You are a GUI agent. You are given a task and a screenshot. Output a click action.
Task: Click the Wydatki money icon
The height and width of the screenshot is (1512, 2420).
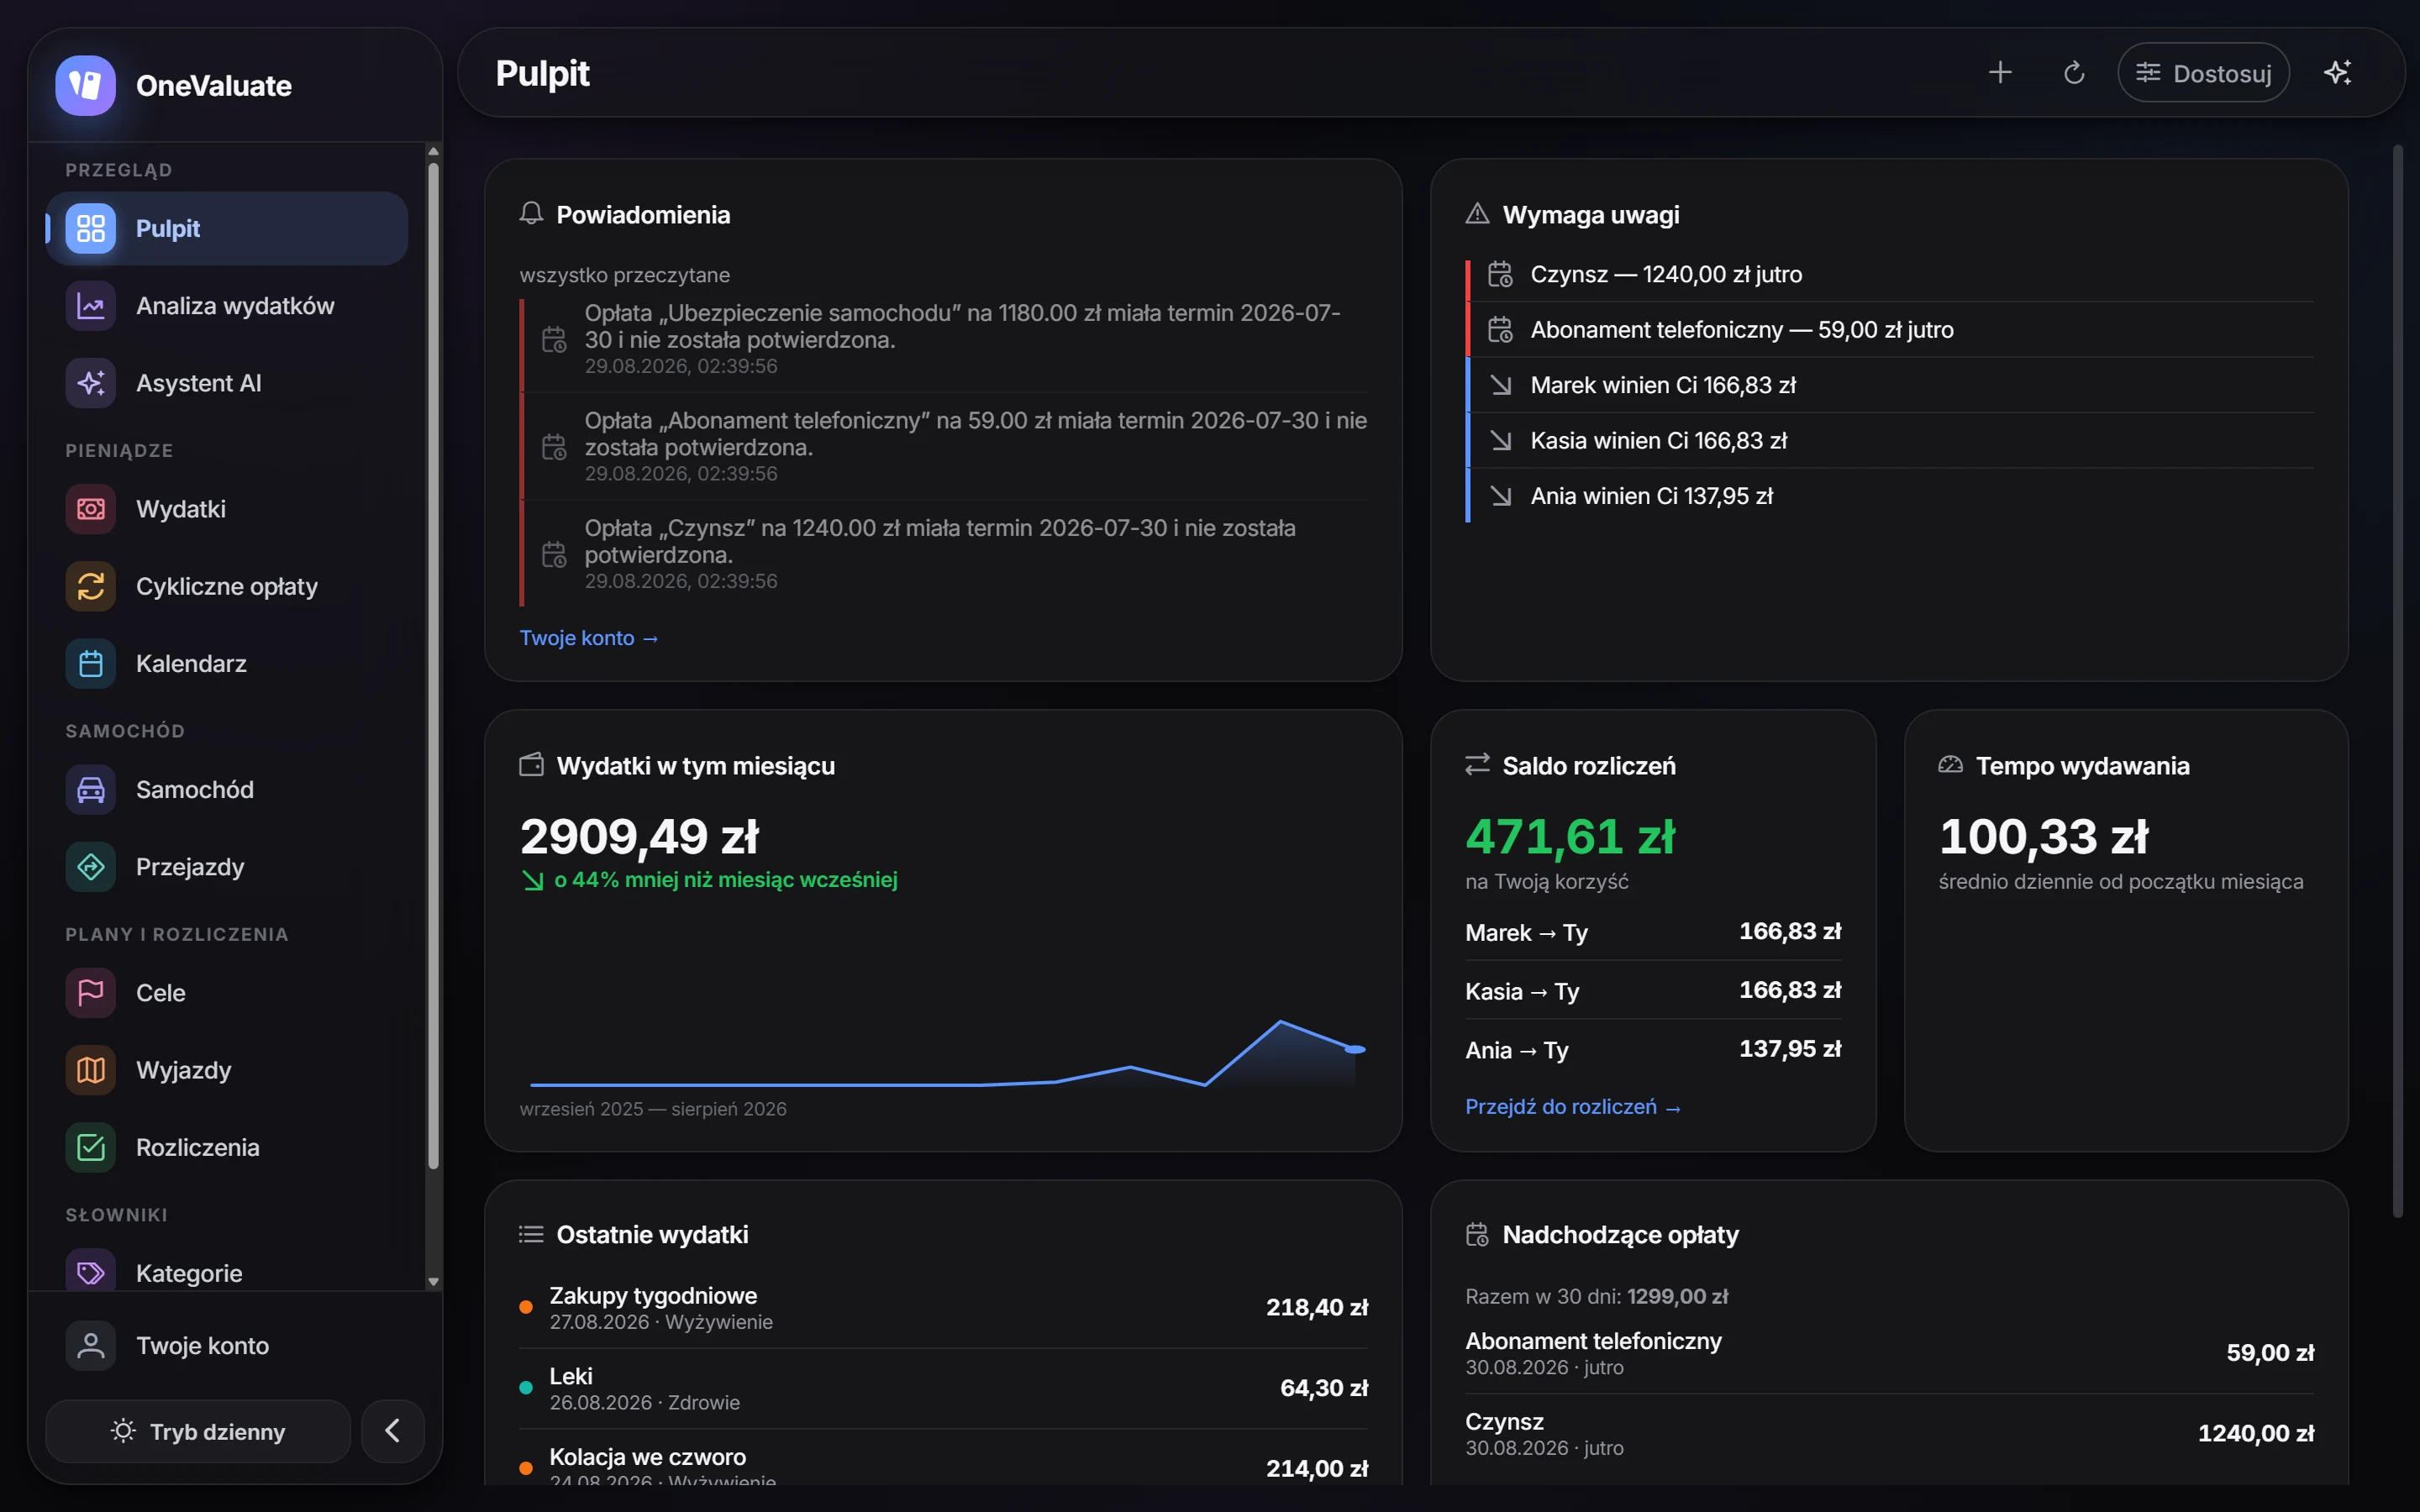[x=91, y=509]
